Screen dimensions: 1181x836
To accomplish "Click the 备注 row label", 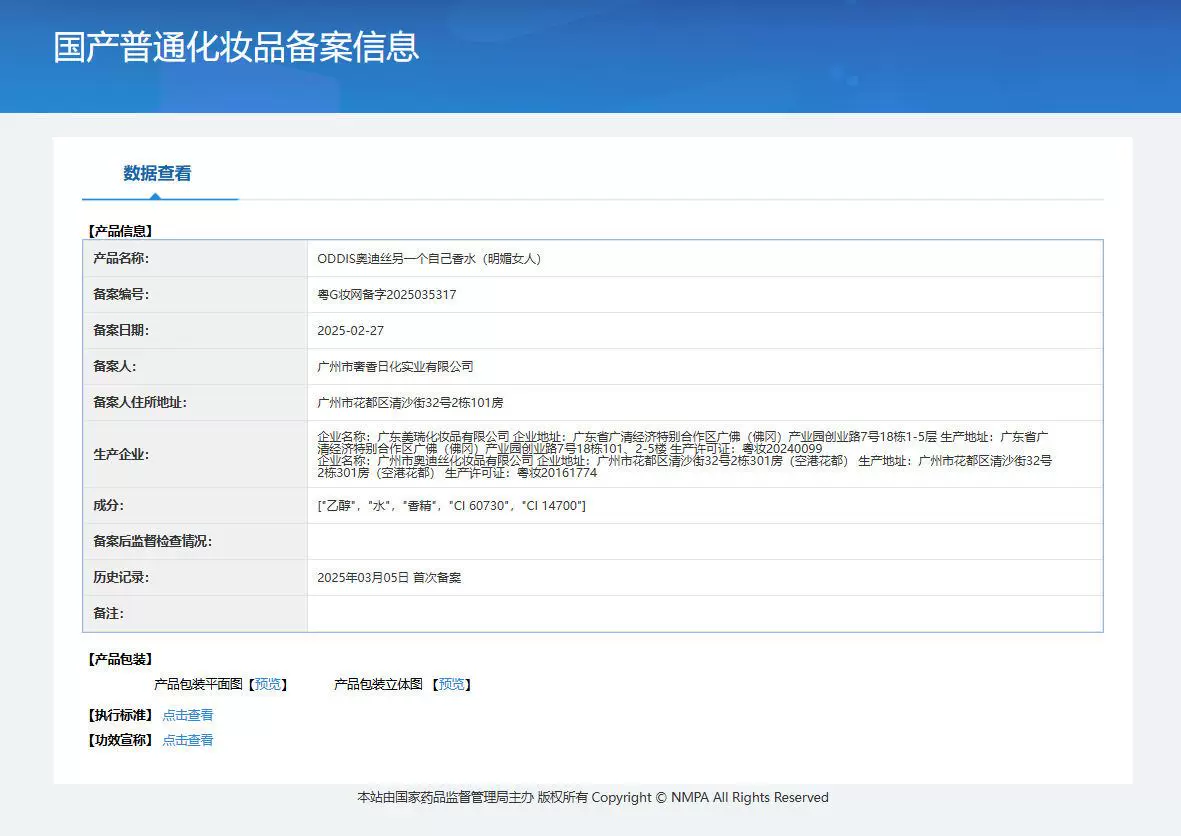I will (x=108, y=614).
